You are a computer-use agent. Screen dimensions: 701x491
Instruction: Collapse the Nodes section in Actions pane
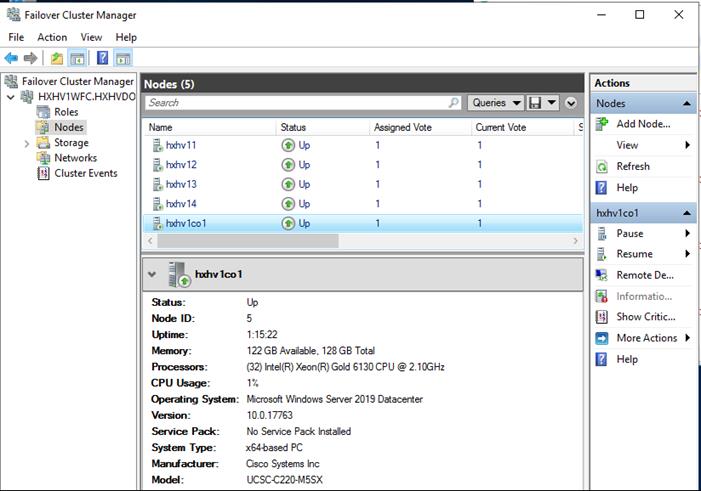687,104
